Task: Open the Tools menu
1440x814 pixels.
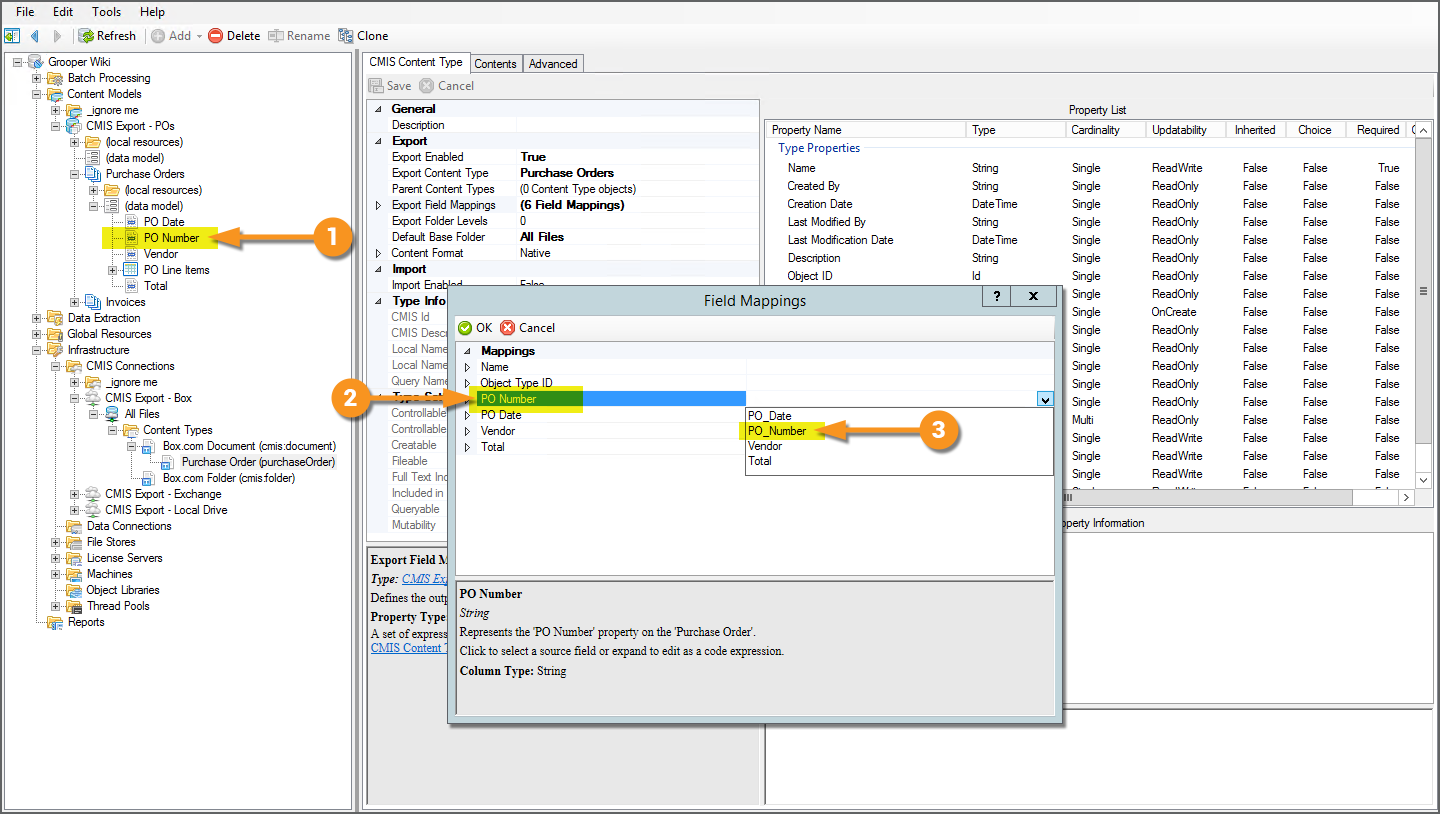Action: (106, 12)
